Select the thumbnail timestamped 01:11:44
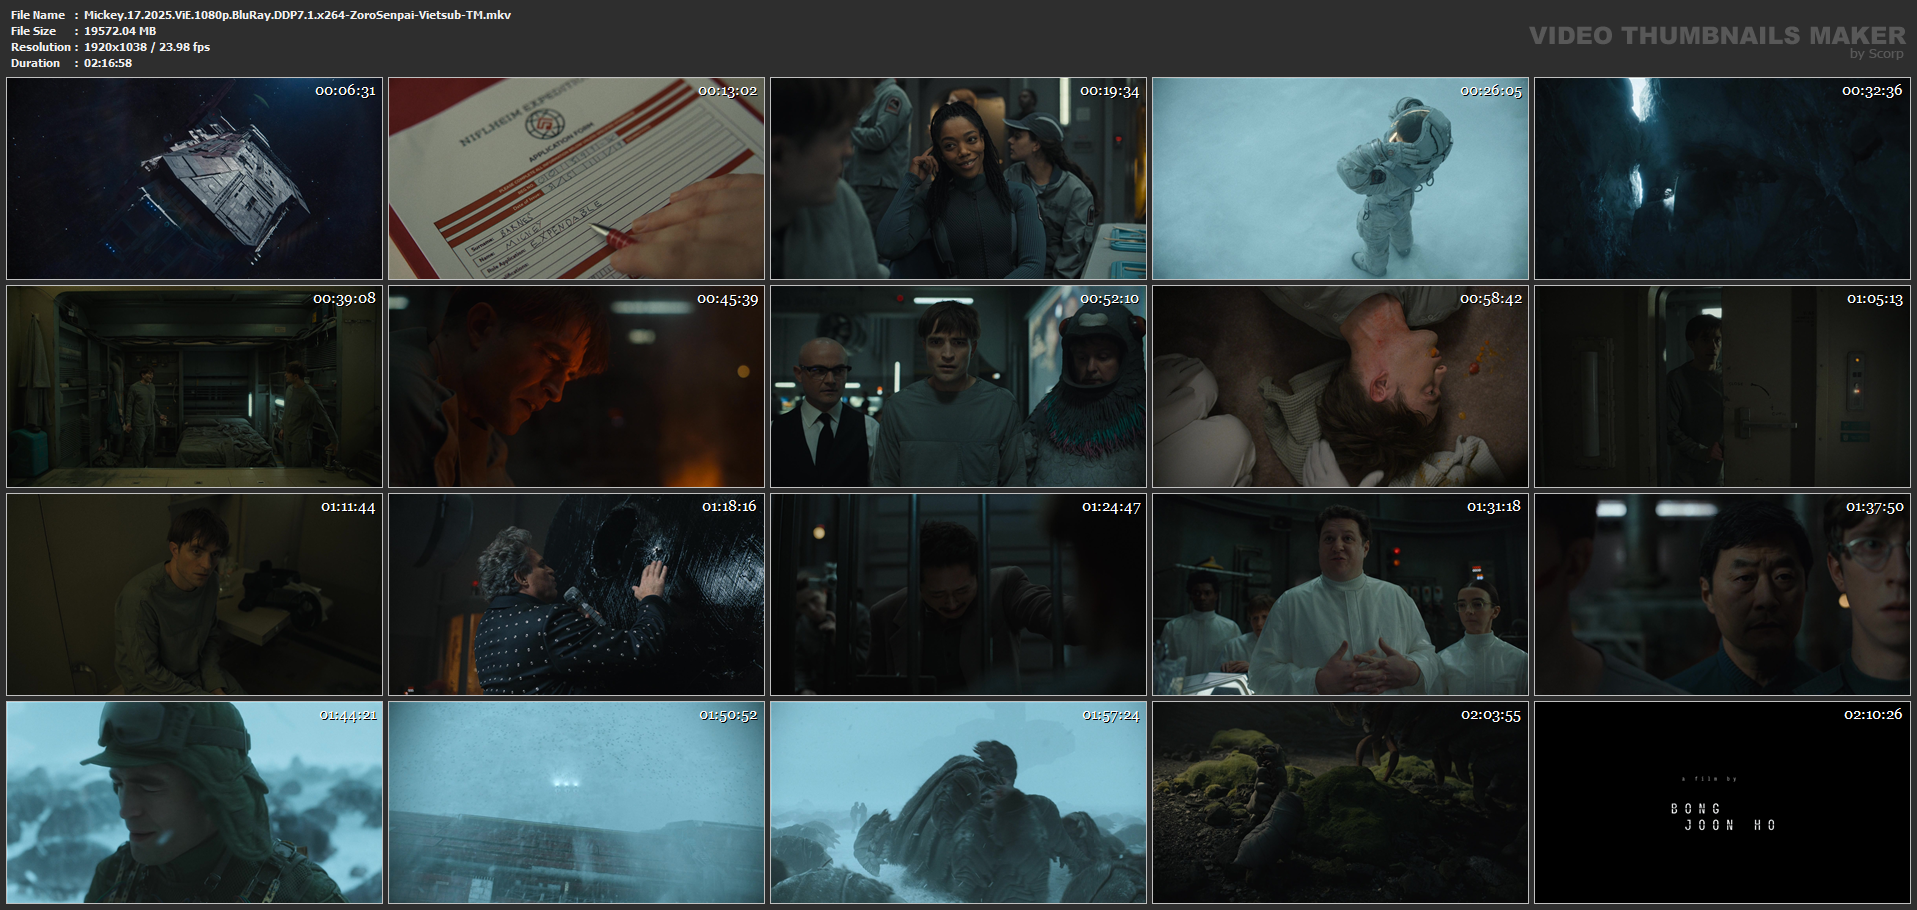Image resolution: width=1917 pixels, height=910 pixels. [x=194, y=594]
